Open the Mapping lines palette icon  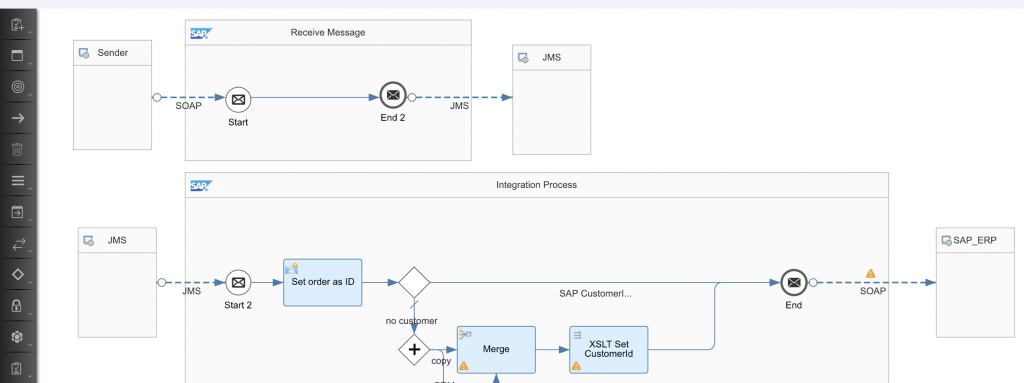(x=18, y=181)
